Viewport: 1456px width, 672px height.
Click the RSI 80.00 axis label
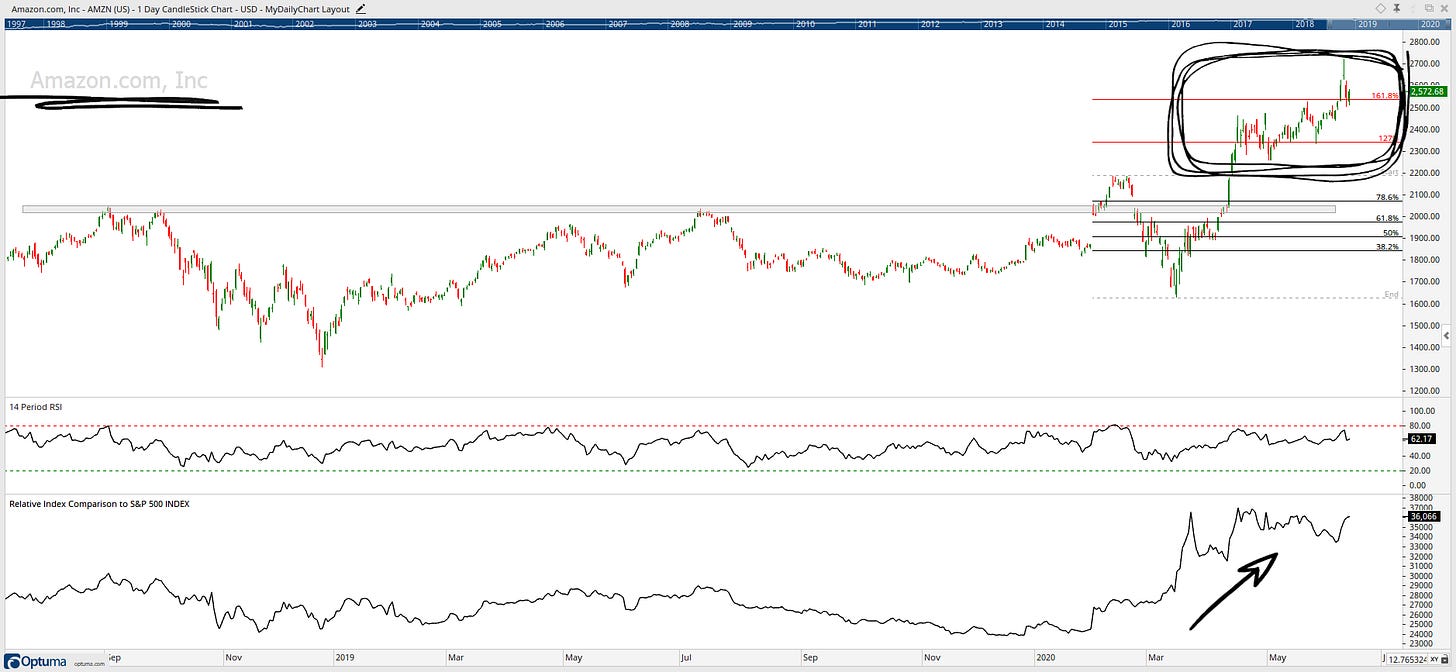click(1421, 426)
